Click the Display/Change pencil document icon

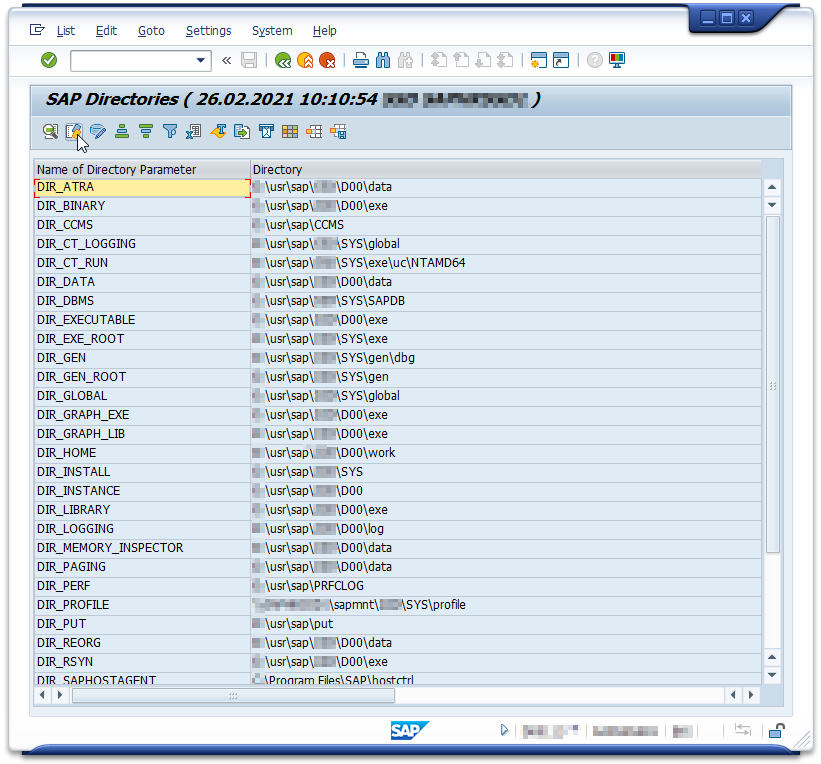tap(74, 131)
